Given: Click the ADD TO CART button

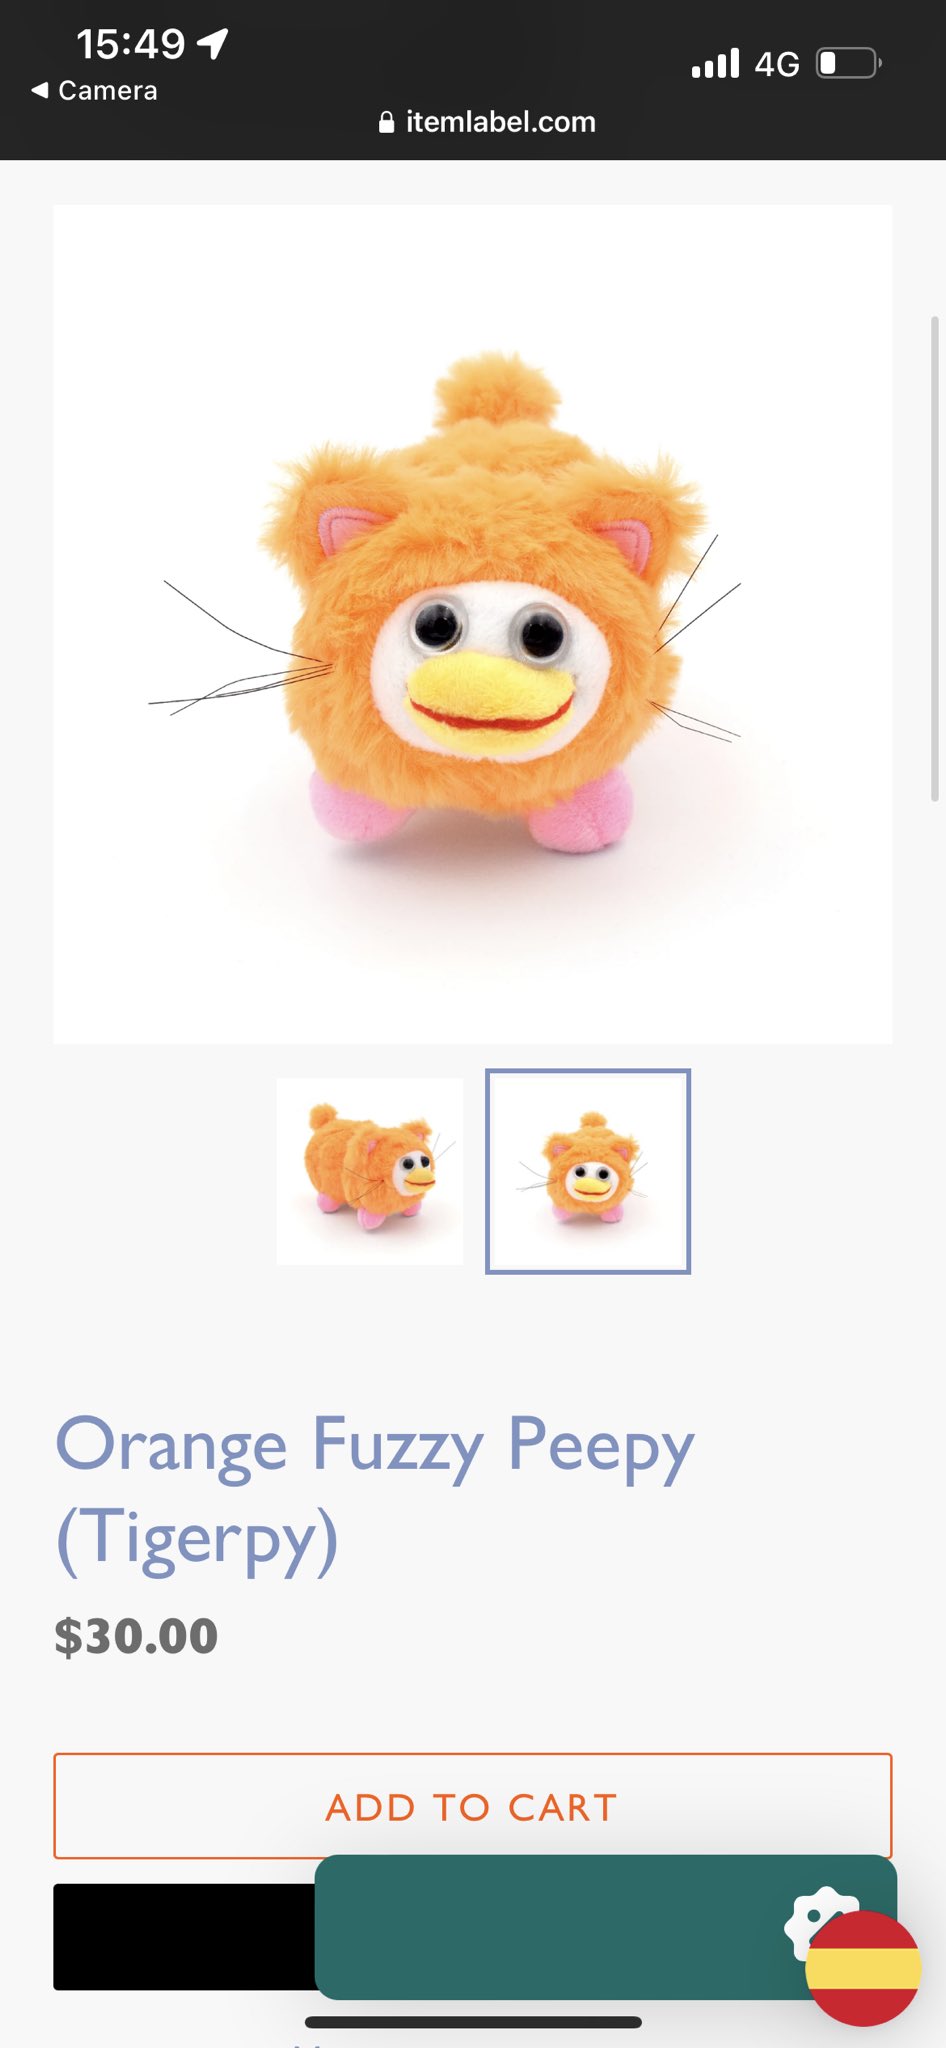Looking at the screenshot, I should coord(473,1806).
